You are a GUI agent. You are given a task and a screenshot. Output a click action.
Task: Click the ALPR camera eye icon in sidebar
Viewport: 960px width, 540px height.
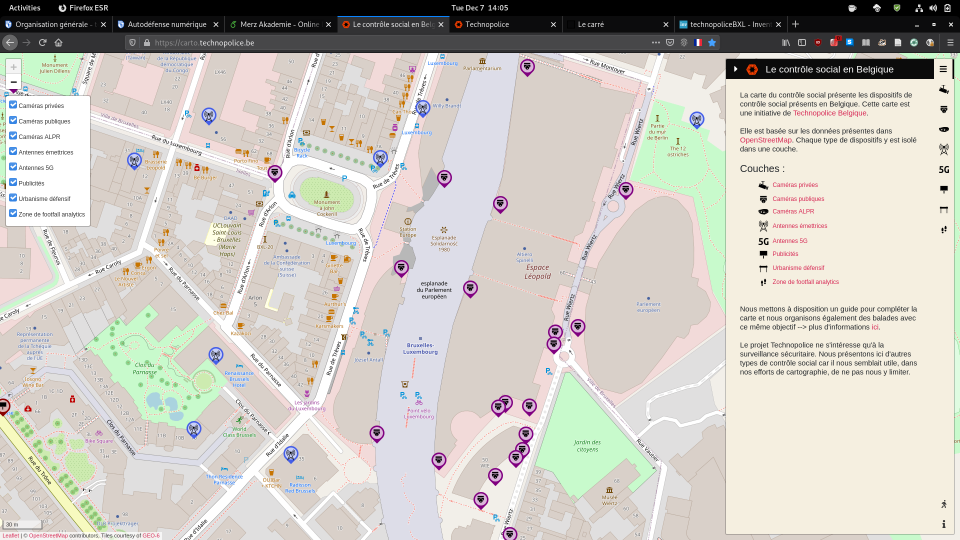(x=943, y=130)
